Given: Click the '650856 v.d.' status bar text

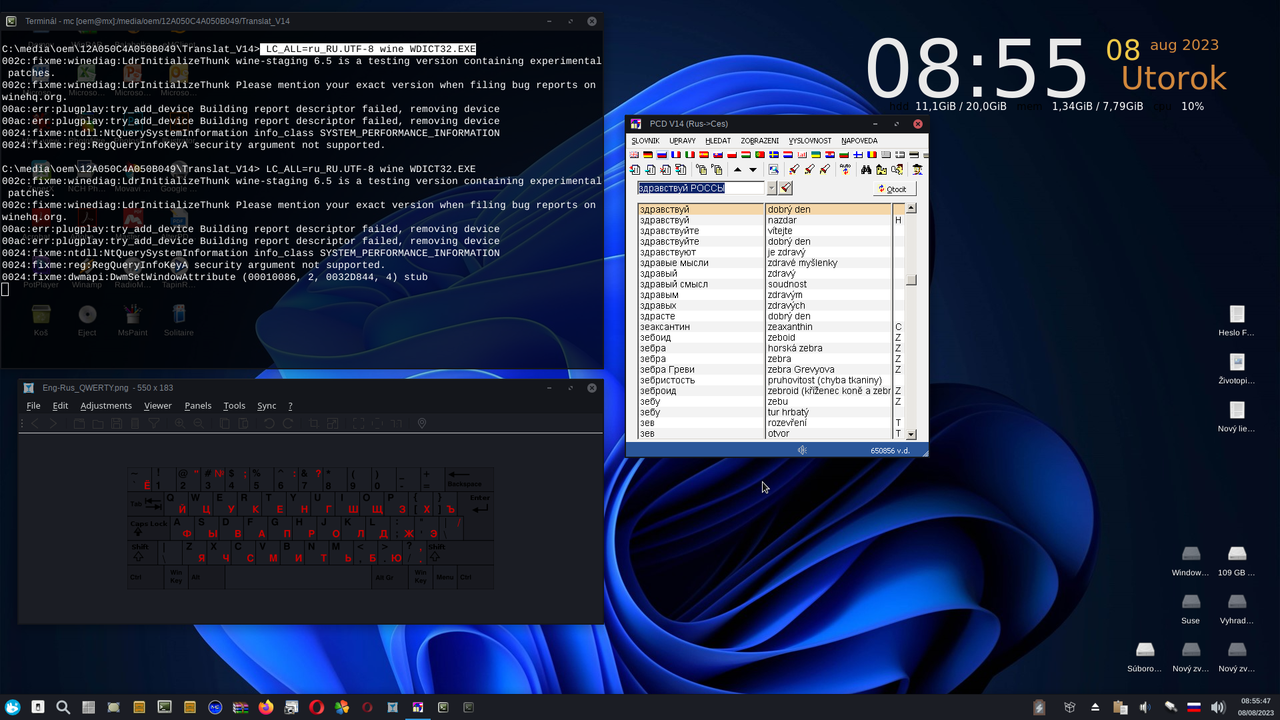Looking at the screenshot, I should coord(890,451).
